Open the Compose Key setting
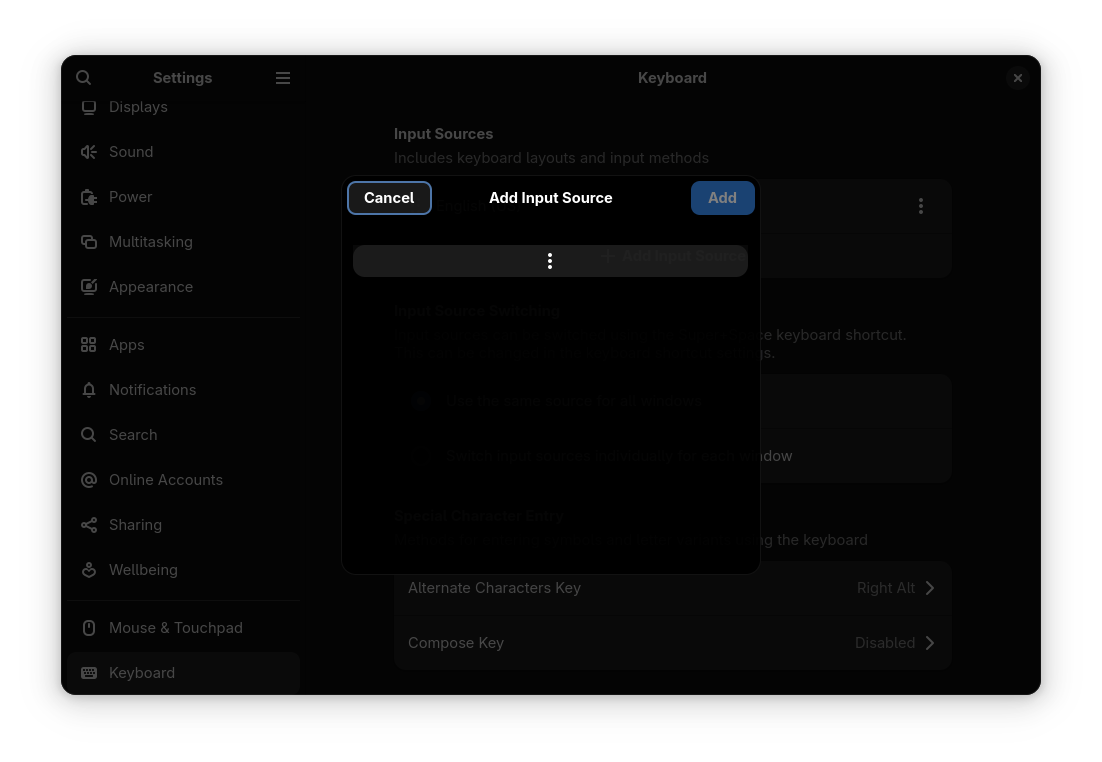 673,642
